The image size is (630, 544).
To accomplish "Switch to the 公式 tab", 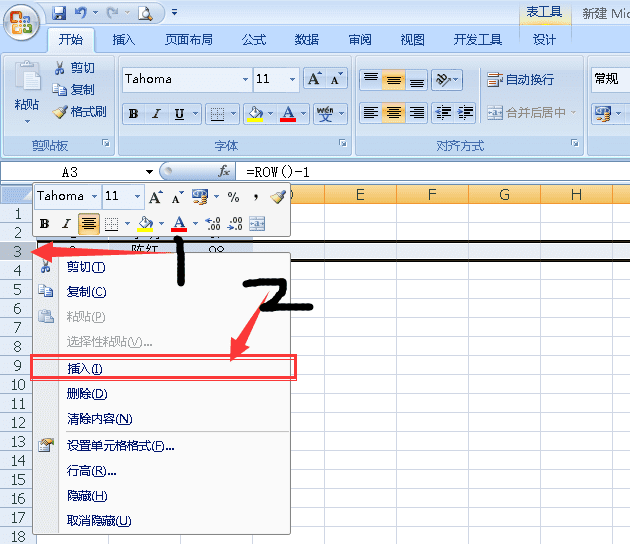I will point(254,39).
